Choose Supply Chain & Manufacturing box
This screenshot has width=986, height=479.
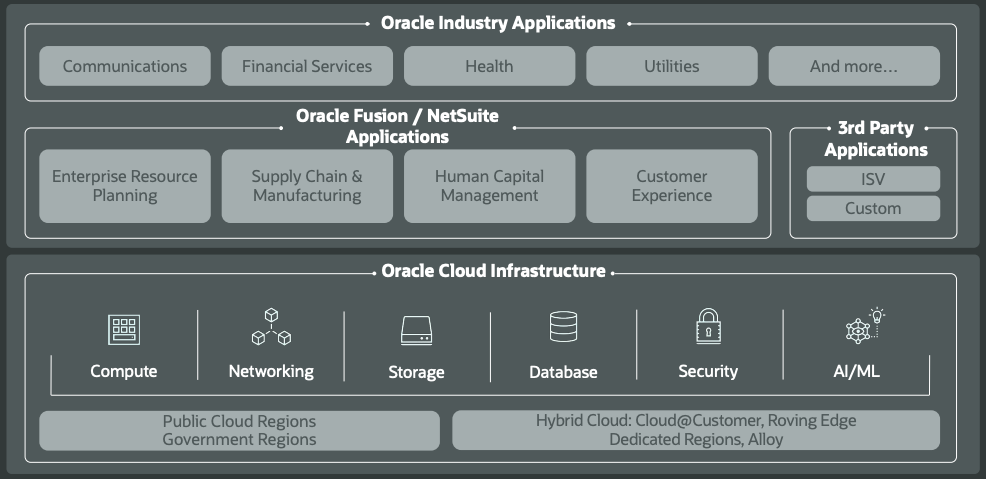(307, 186)
